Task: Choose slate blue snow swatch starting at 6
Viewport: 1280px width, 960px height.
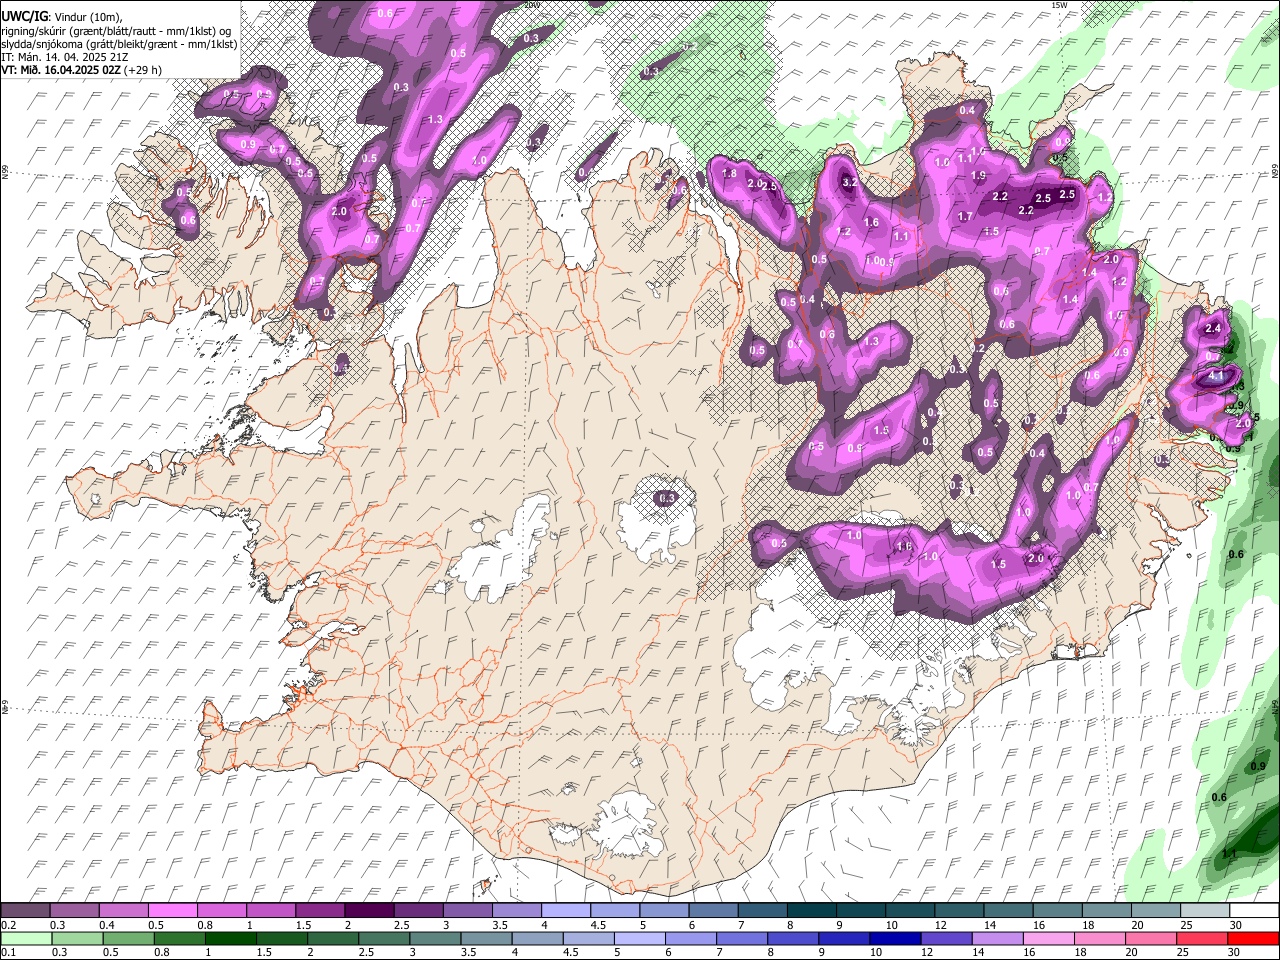Action: 713,910
